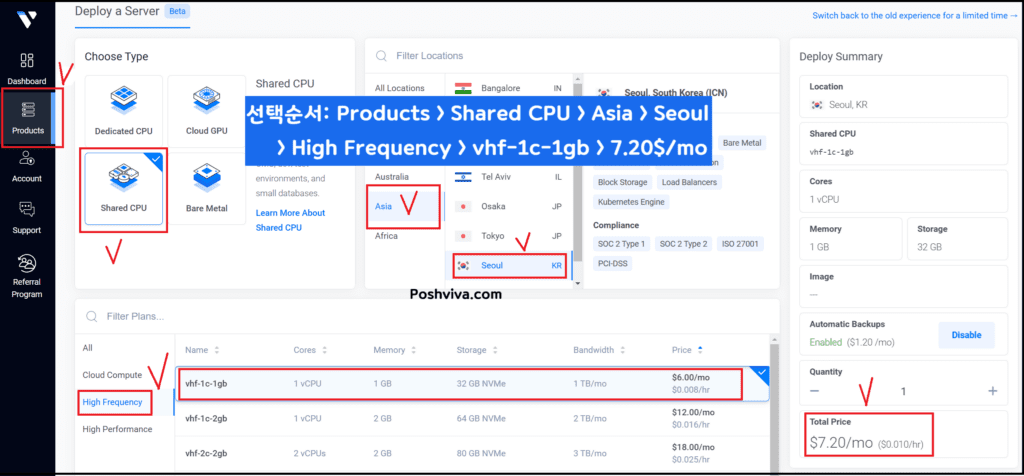
Task: Click the Beta badge beside the title
Action: [177, 11]
